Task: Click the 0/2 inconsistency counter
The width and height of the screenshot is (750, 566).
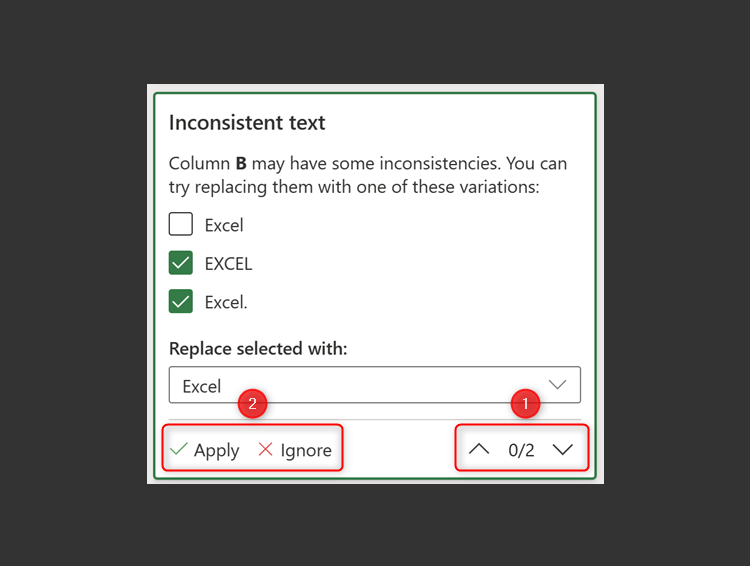Action: [521, 450]
